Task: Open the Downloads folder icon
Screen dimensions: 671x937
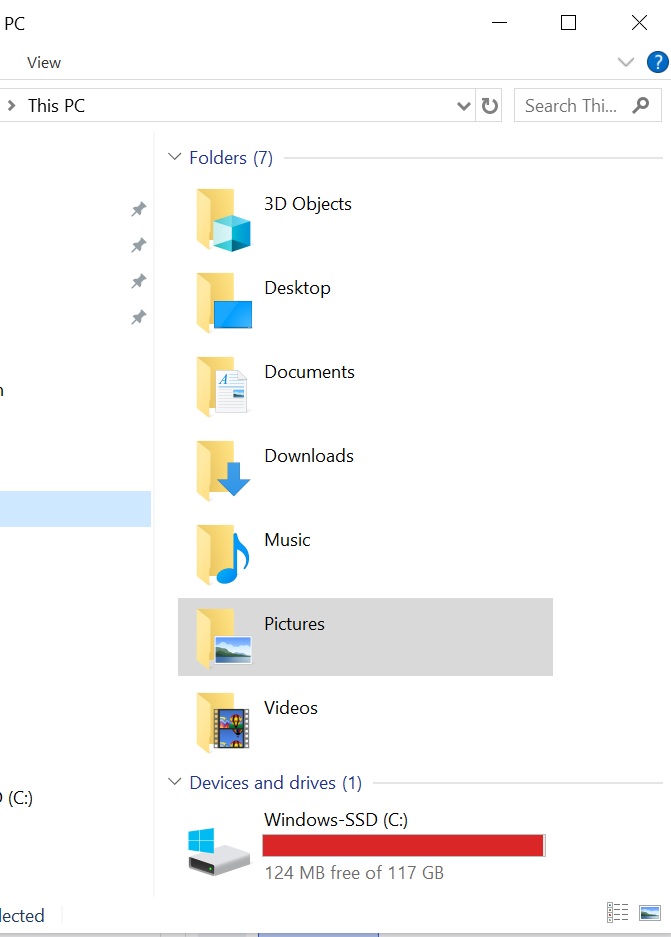Action: click(223, 470)
